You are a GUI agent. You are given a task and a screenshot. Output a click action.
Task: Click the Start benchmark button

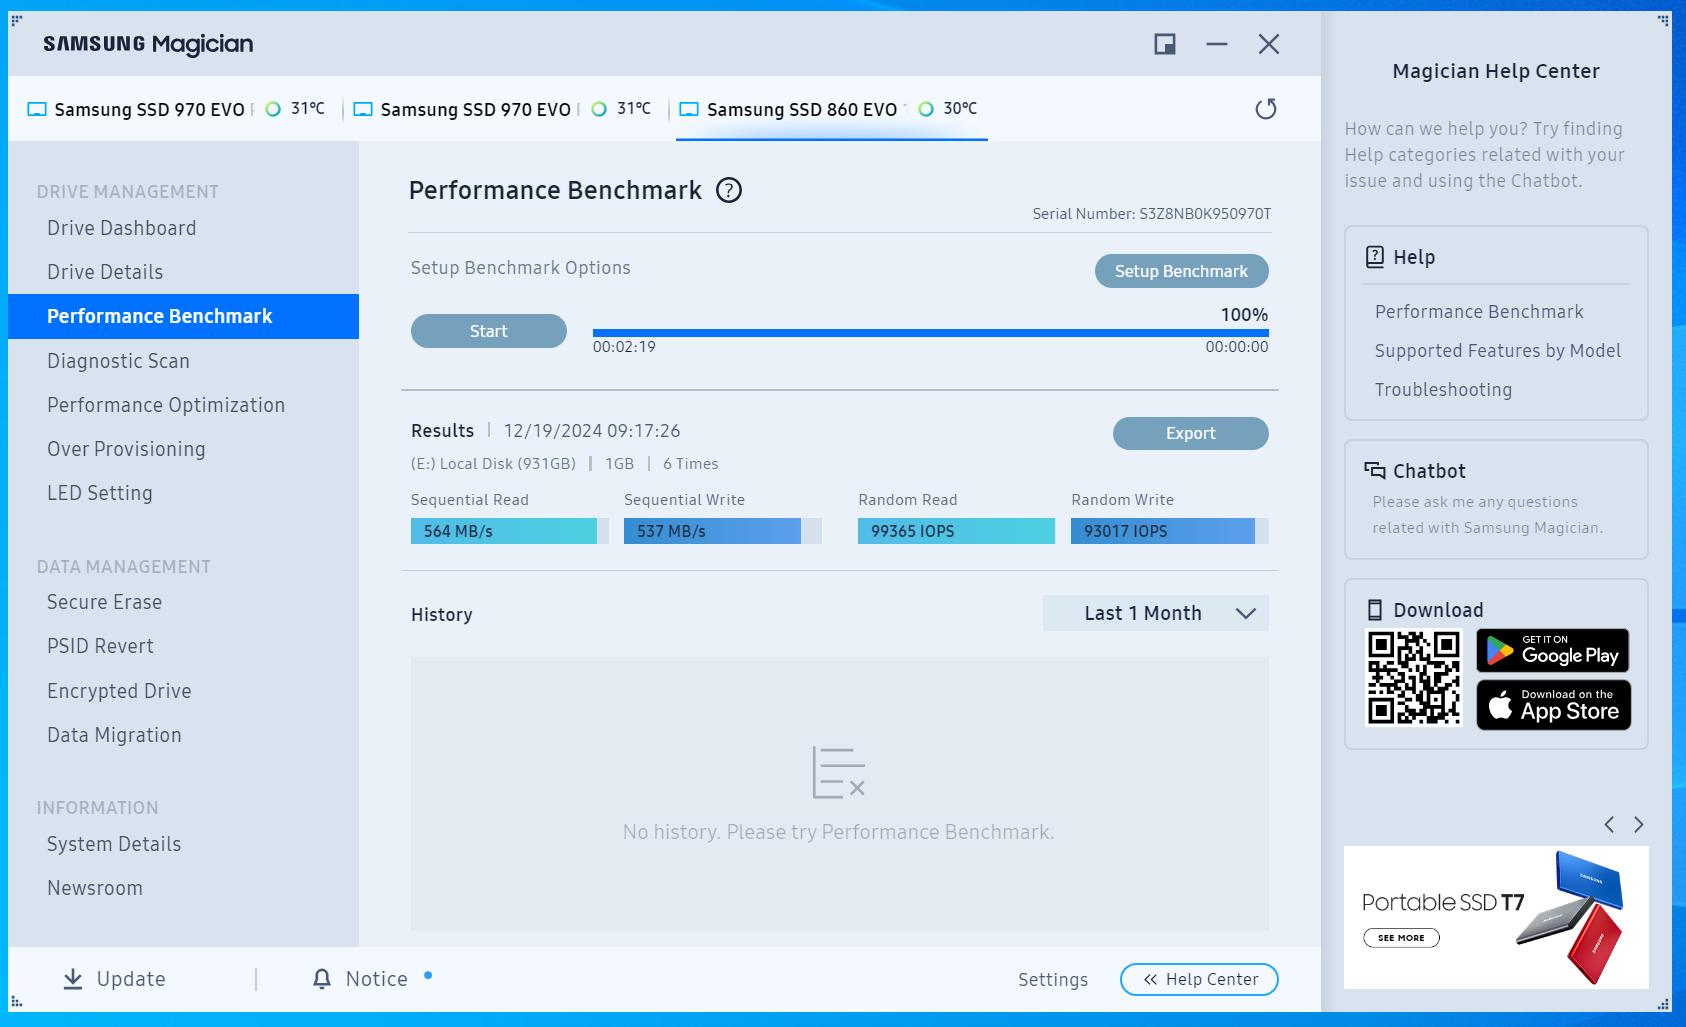pyautogui.click(x=489, y=331)
